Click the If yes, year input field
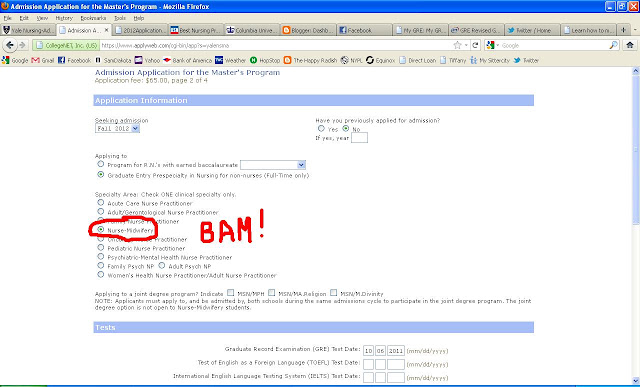640x387 pixels. (x=359, y=138)
